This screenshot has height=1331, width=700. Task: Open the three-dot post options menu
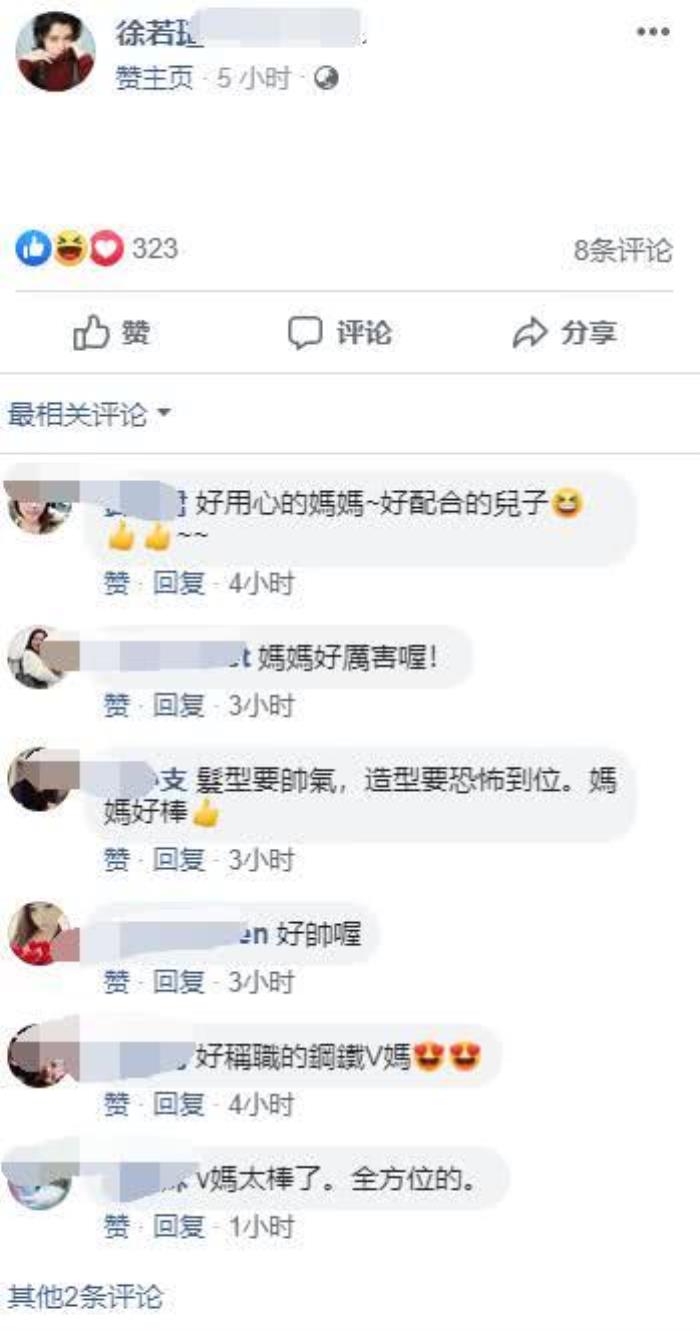[x=653, y=32]
